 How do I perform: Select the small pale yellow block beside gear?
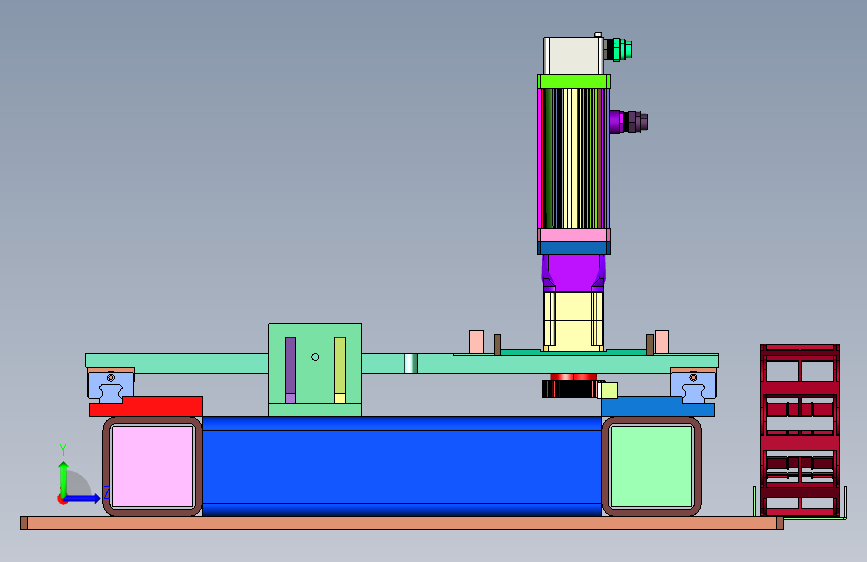[608, 390]
